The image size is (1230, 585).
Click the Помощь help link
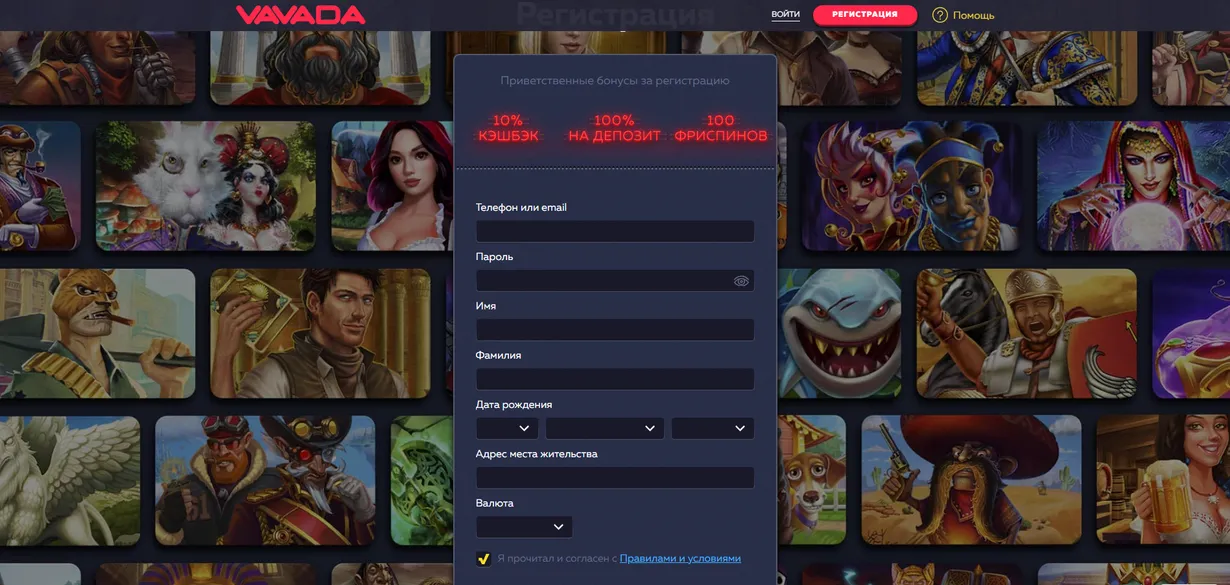[x=973, y=15]
